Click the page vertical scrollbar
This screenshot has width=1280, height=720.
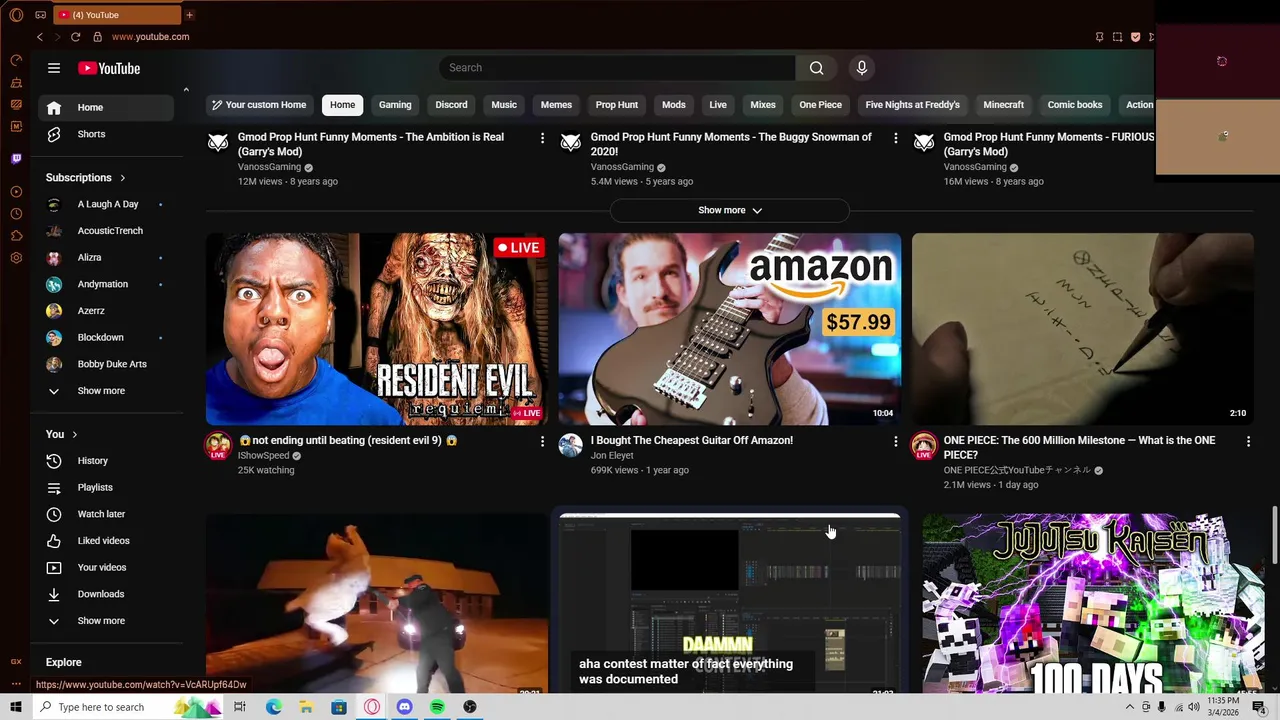tap(1275, 535)
